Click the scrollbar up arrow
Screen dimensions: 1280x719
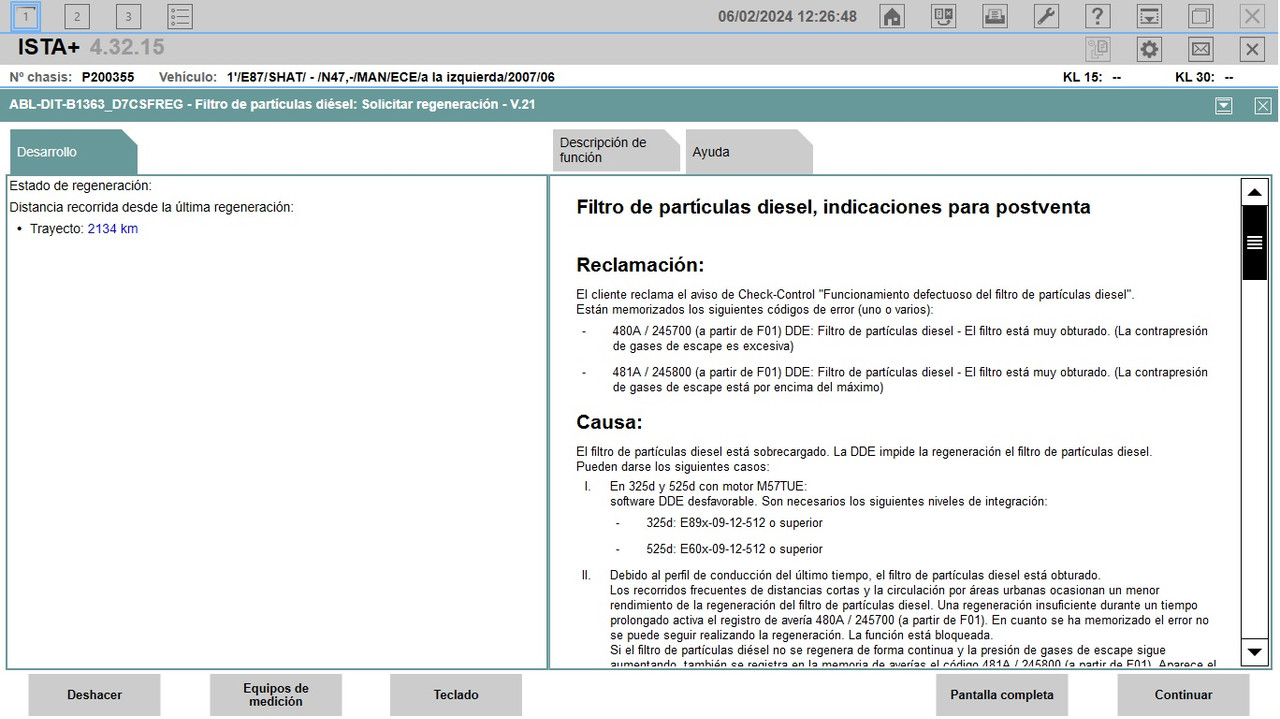1254,192
